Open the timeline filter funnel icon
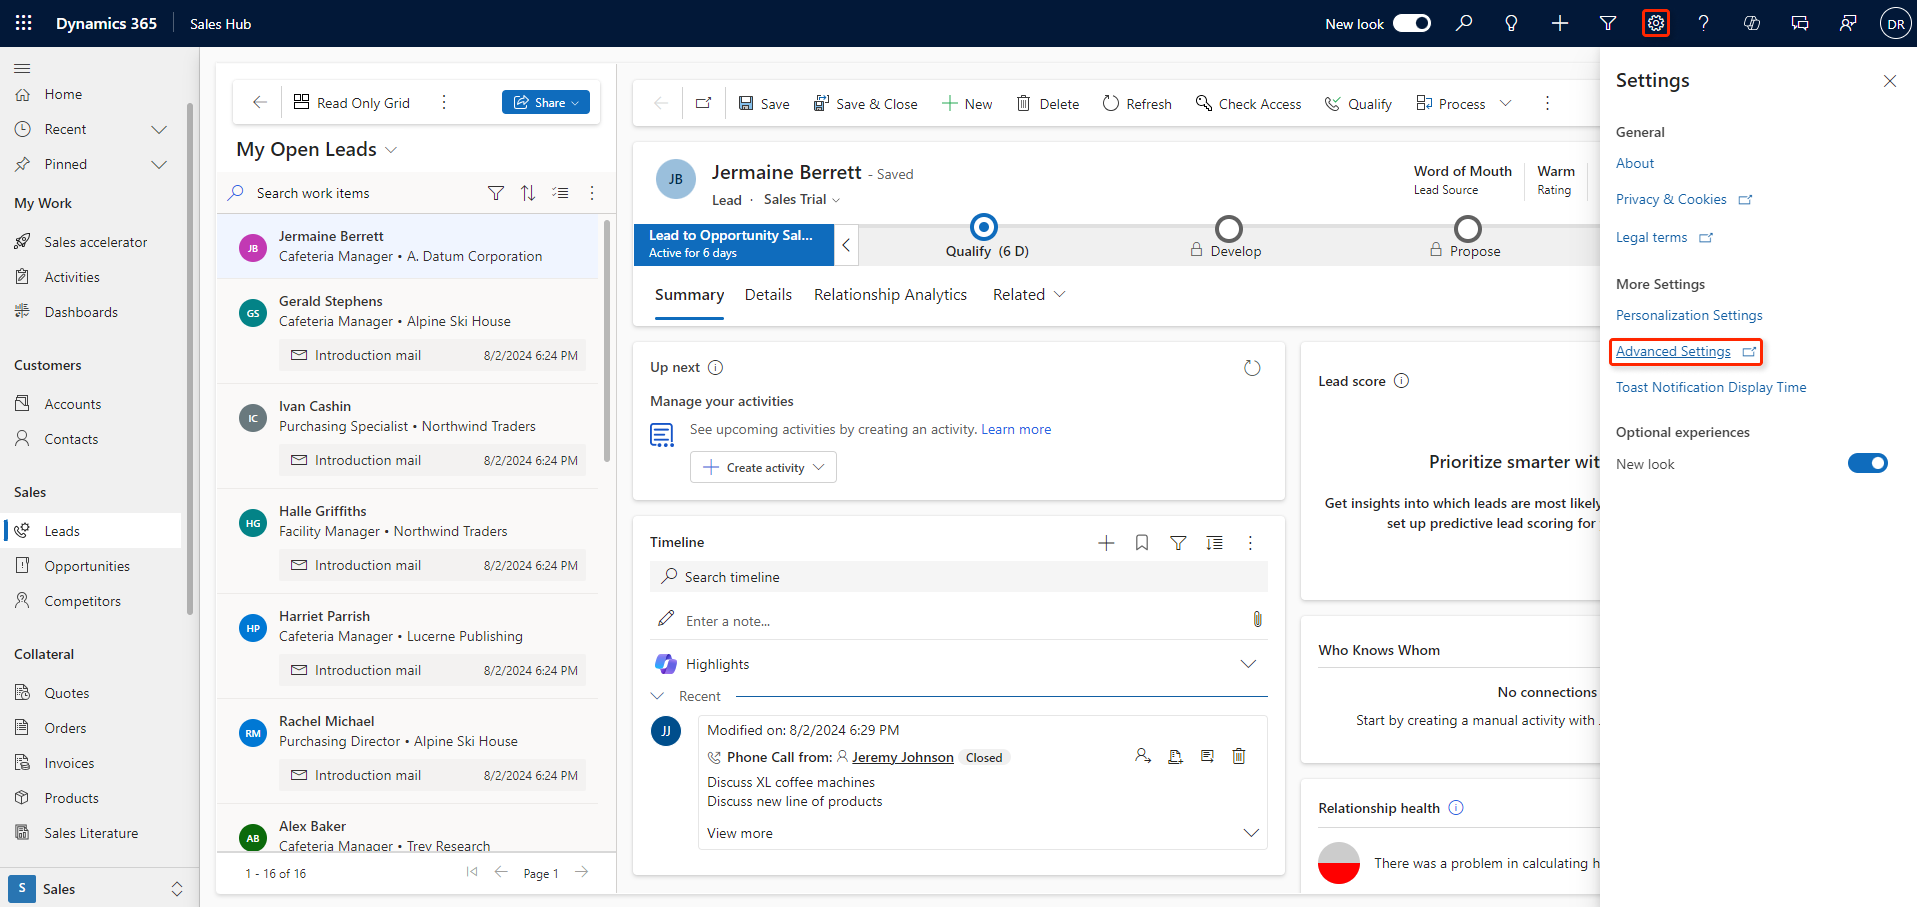 tap(1178, 543)
